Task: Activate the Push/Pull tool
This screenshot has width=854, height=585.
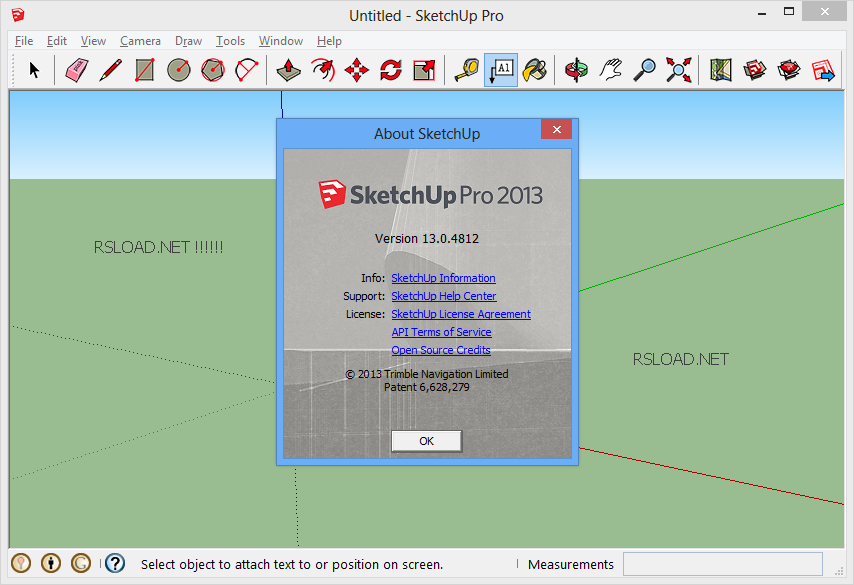Action: pyautogui.click(x=289, y=70)
